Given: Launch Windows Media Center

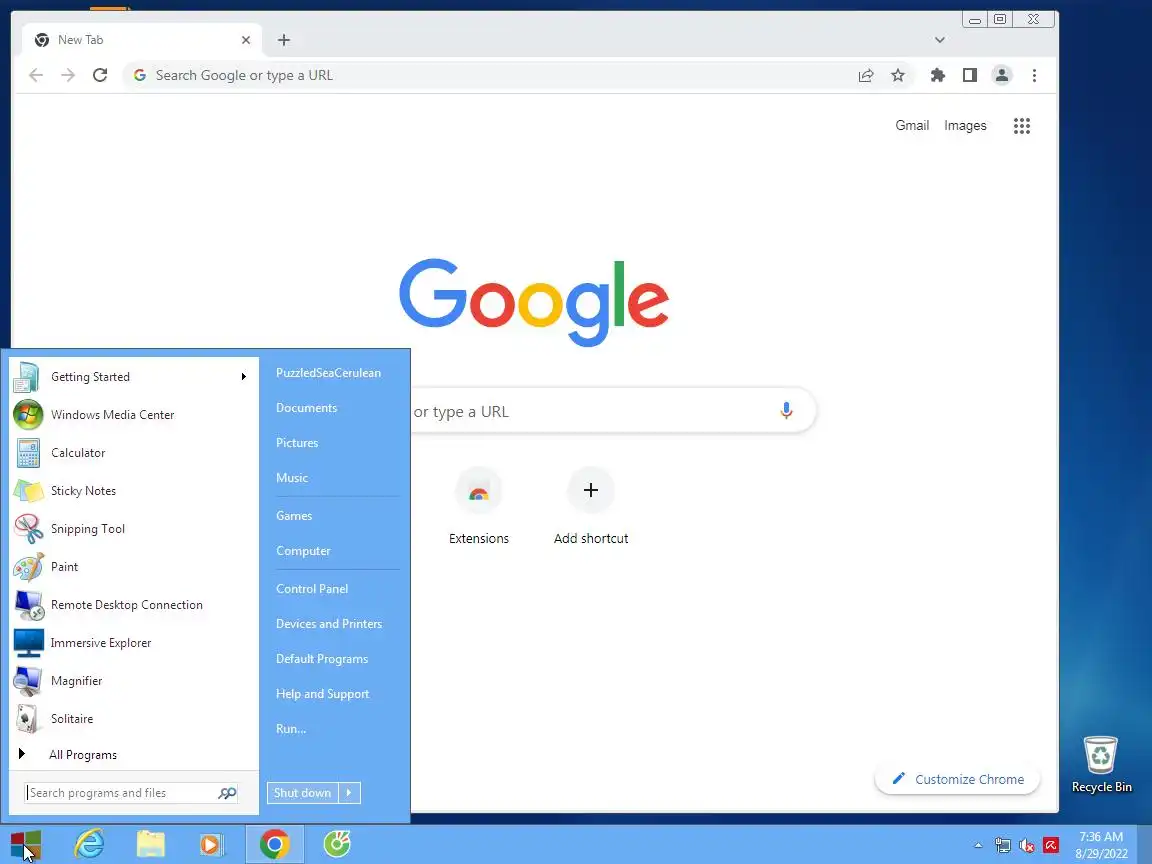Looking at the screenshot, I should pyautogui.click(x=134, y=414).
